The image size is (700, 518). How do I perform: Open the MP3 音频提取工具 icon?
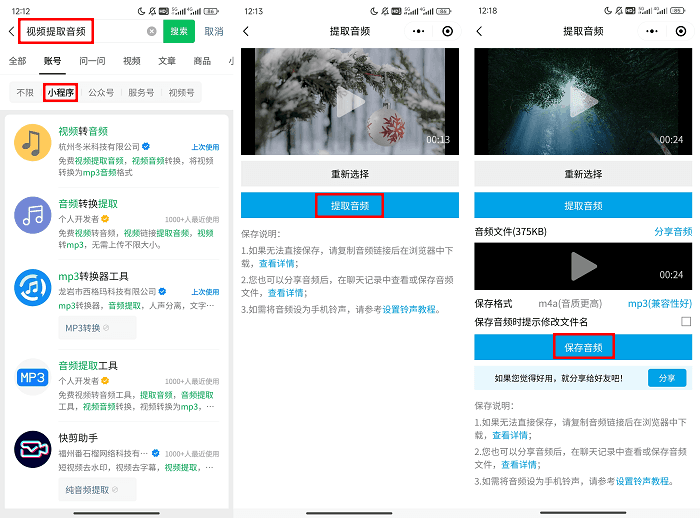(x=33, y=377)
